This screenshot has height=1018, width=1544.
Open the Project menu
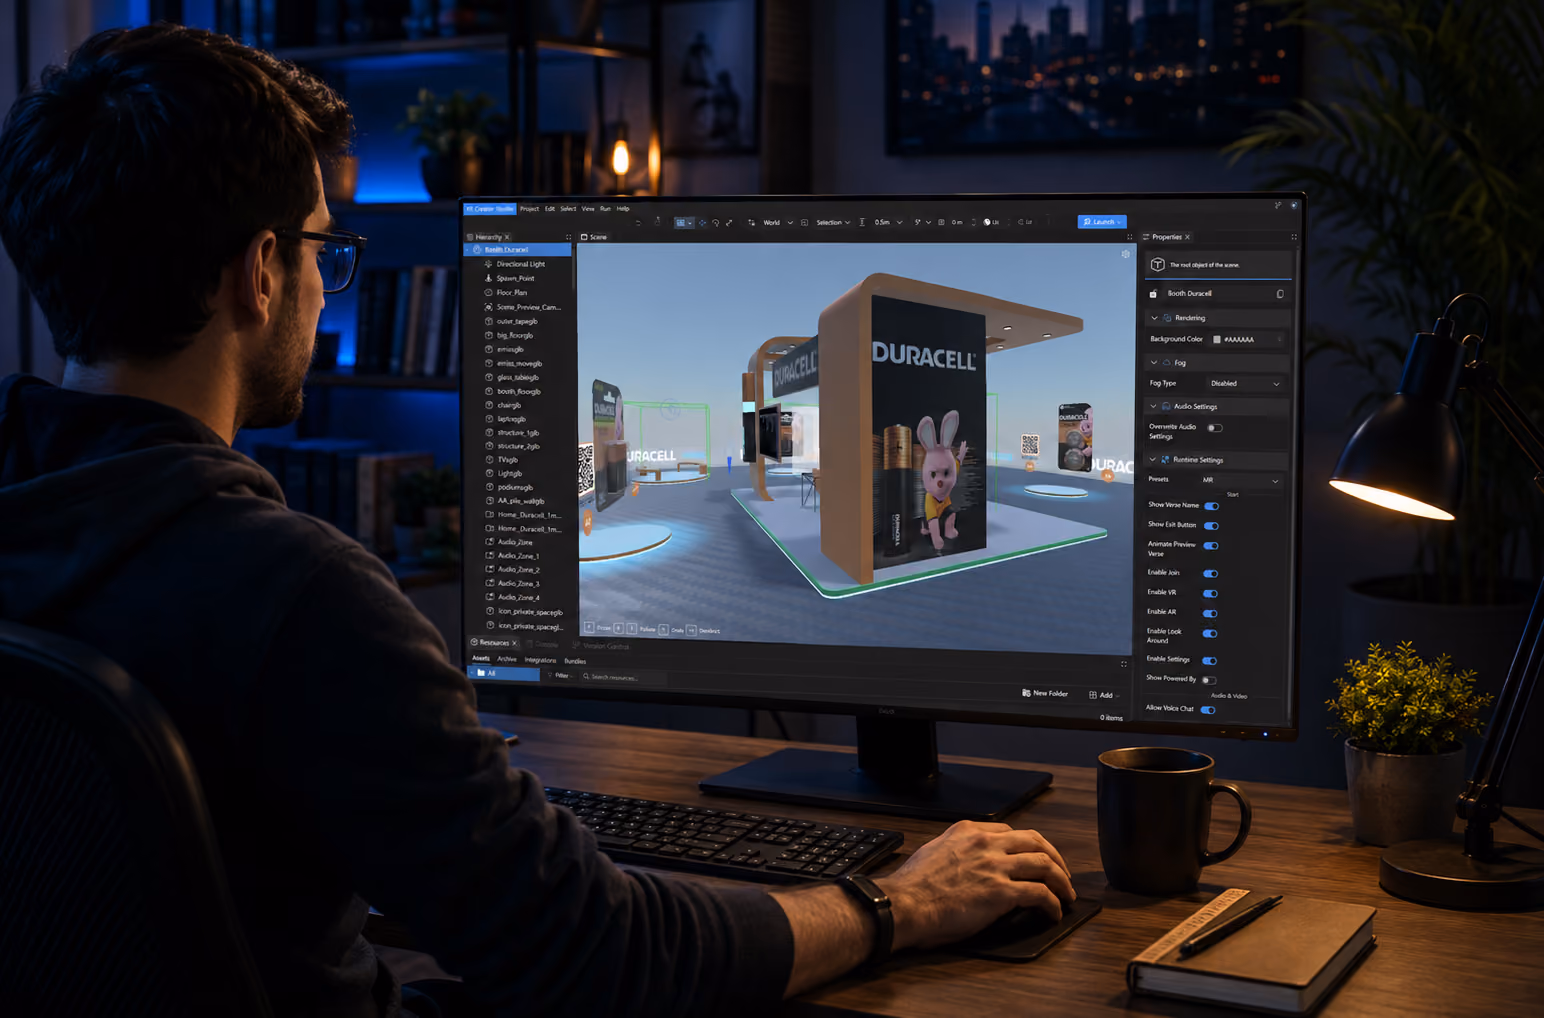pyautogui.click(x=529, y=209)
